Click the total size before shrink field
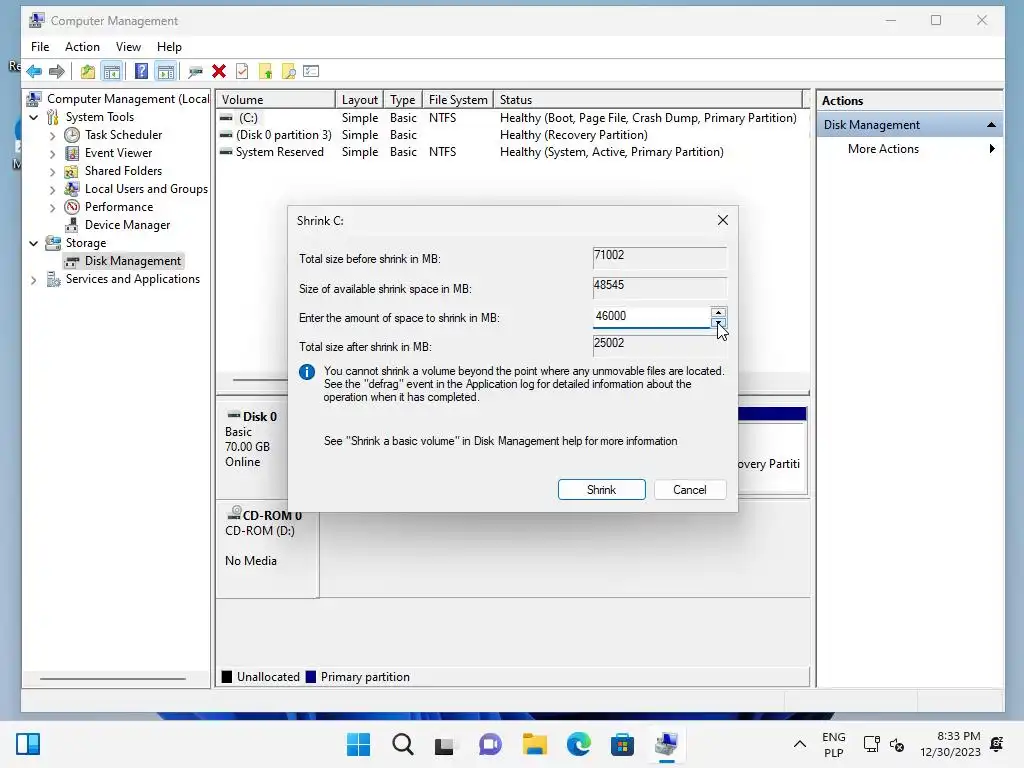The width and height of the screenshot is (1024, 768). [660, 257]
